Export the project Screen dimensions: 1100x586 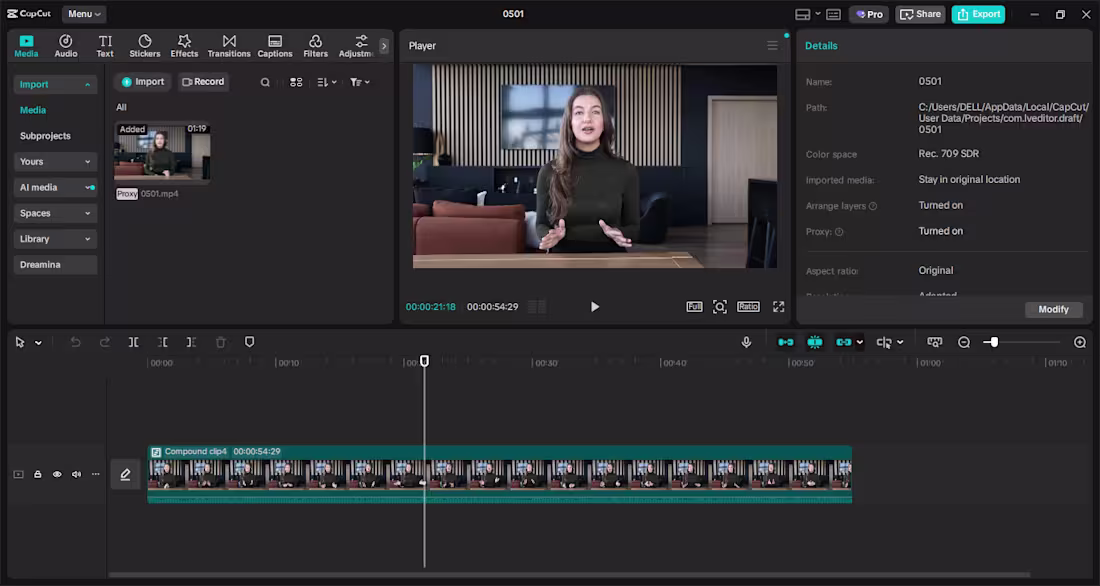[978, 14]
